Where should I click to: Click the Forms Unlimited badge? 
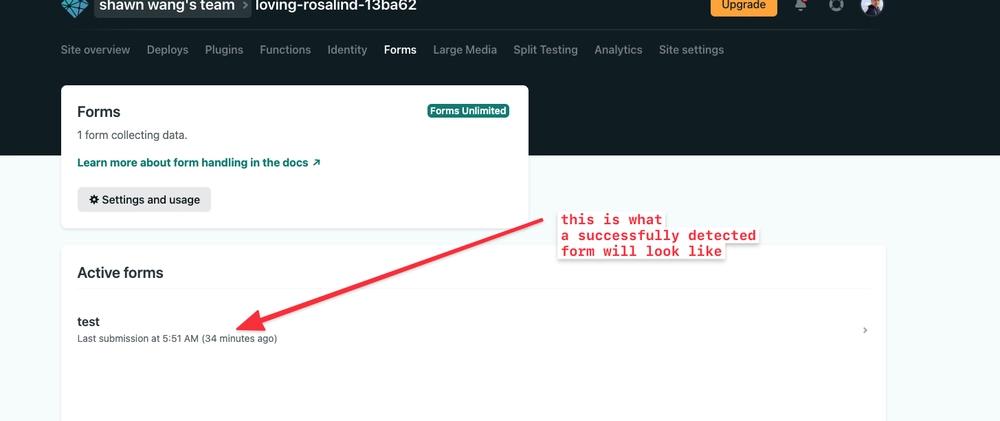[468, 111]
